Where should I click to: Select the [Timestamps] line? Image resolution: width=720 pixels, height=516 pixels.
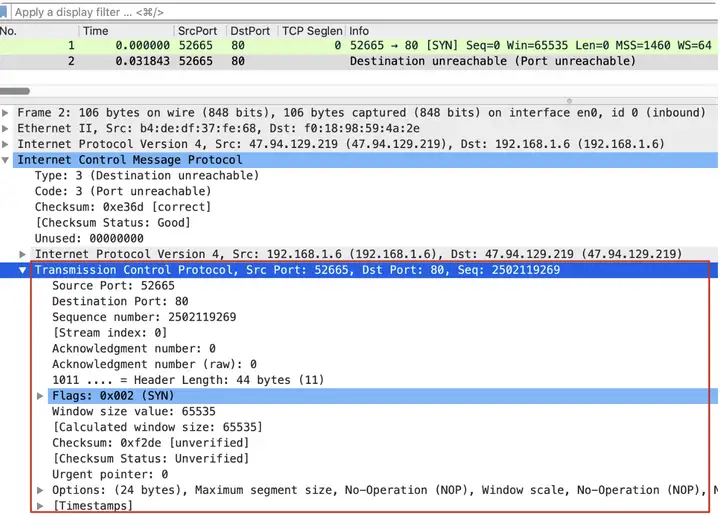92,505
